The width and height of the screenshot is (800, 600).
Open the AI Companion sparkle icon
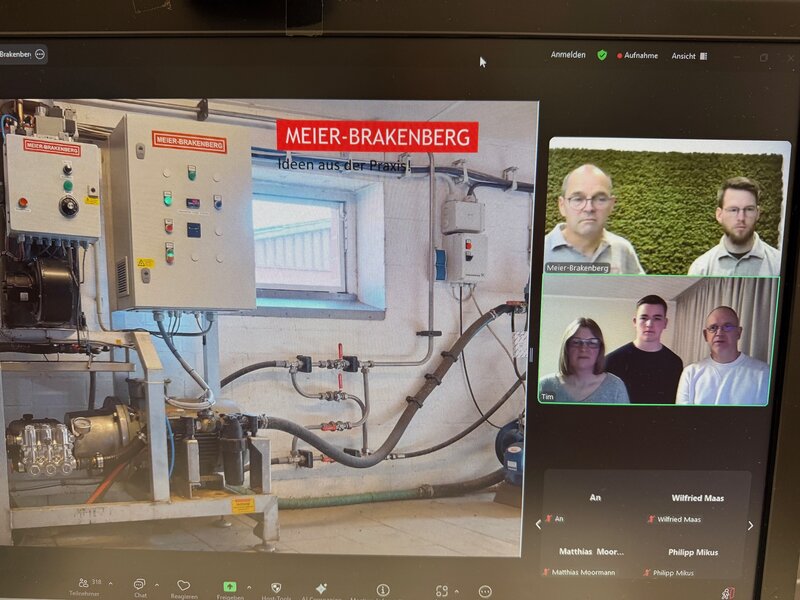[x=321, y=590]
